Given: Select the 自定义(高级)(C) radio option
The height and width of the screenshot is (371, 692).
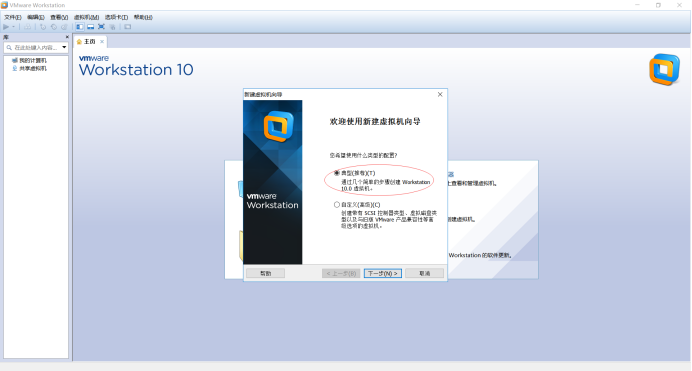Looking at the screenshot, I should 337,205.
